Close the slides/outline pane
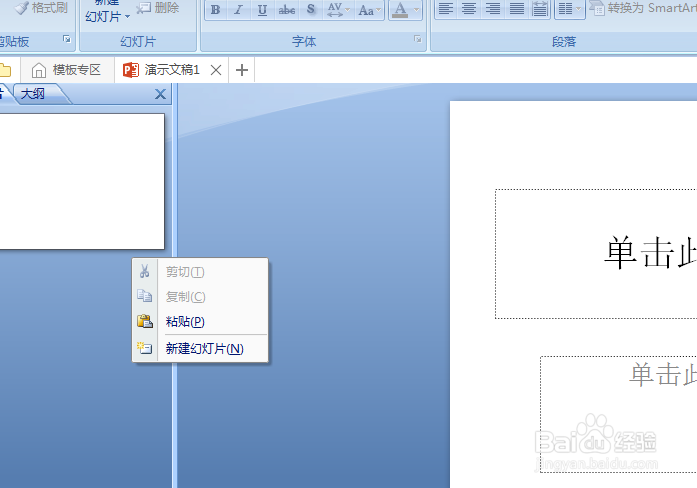 pos(160,94)
